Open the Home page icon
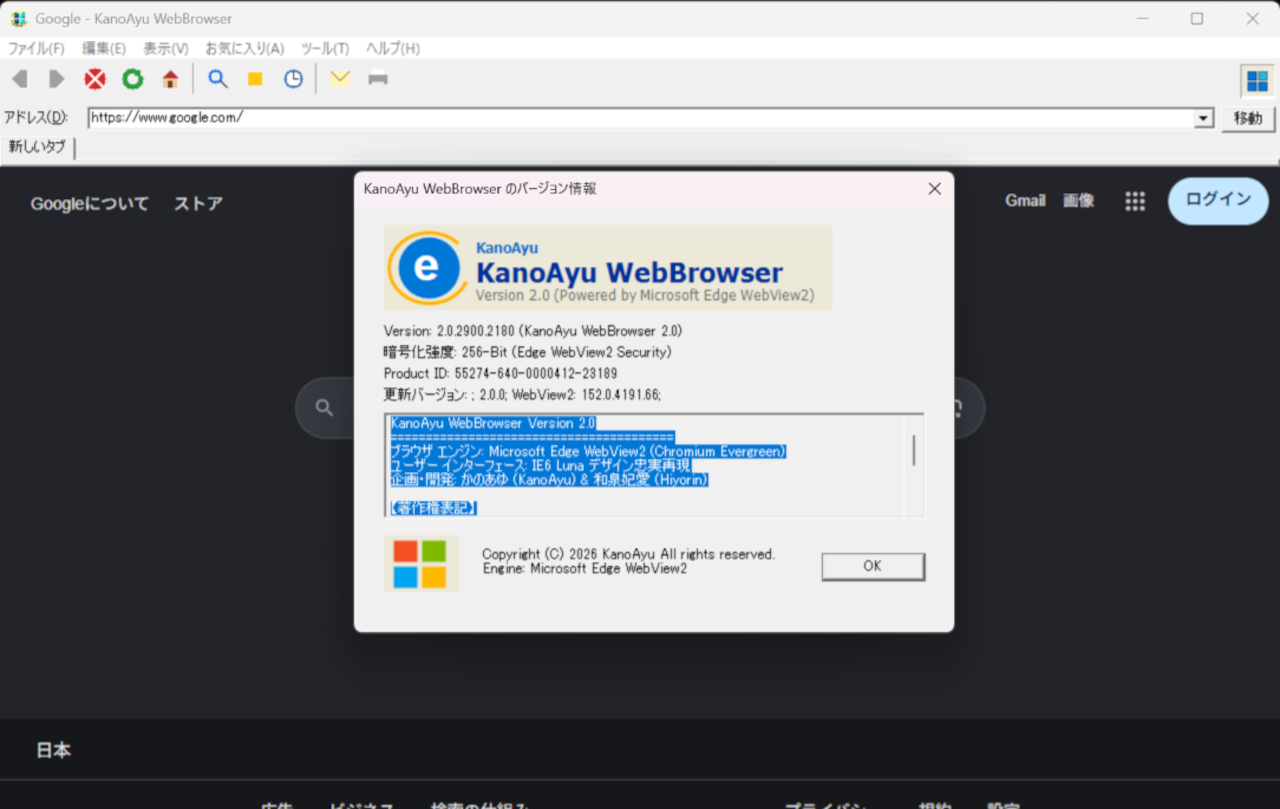Screen dimensions: 1280x809 [x=171, y=79]
